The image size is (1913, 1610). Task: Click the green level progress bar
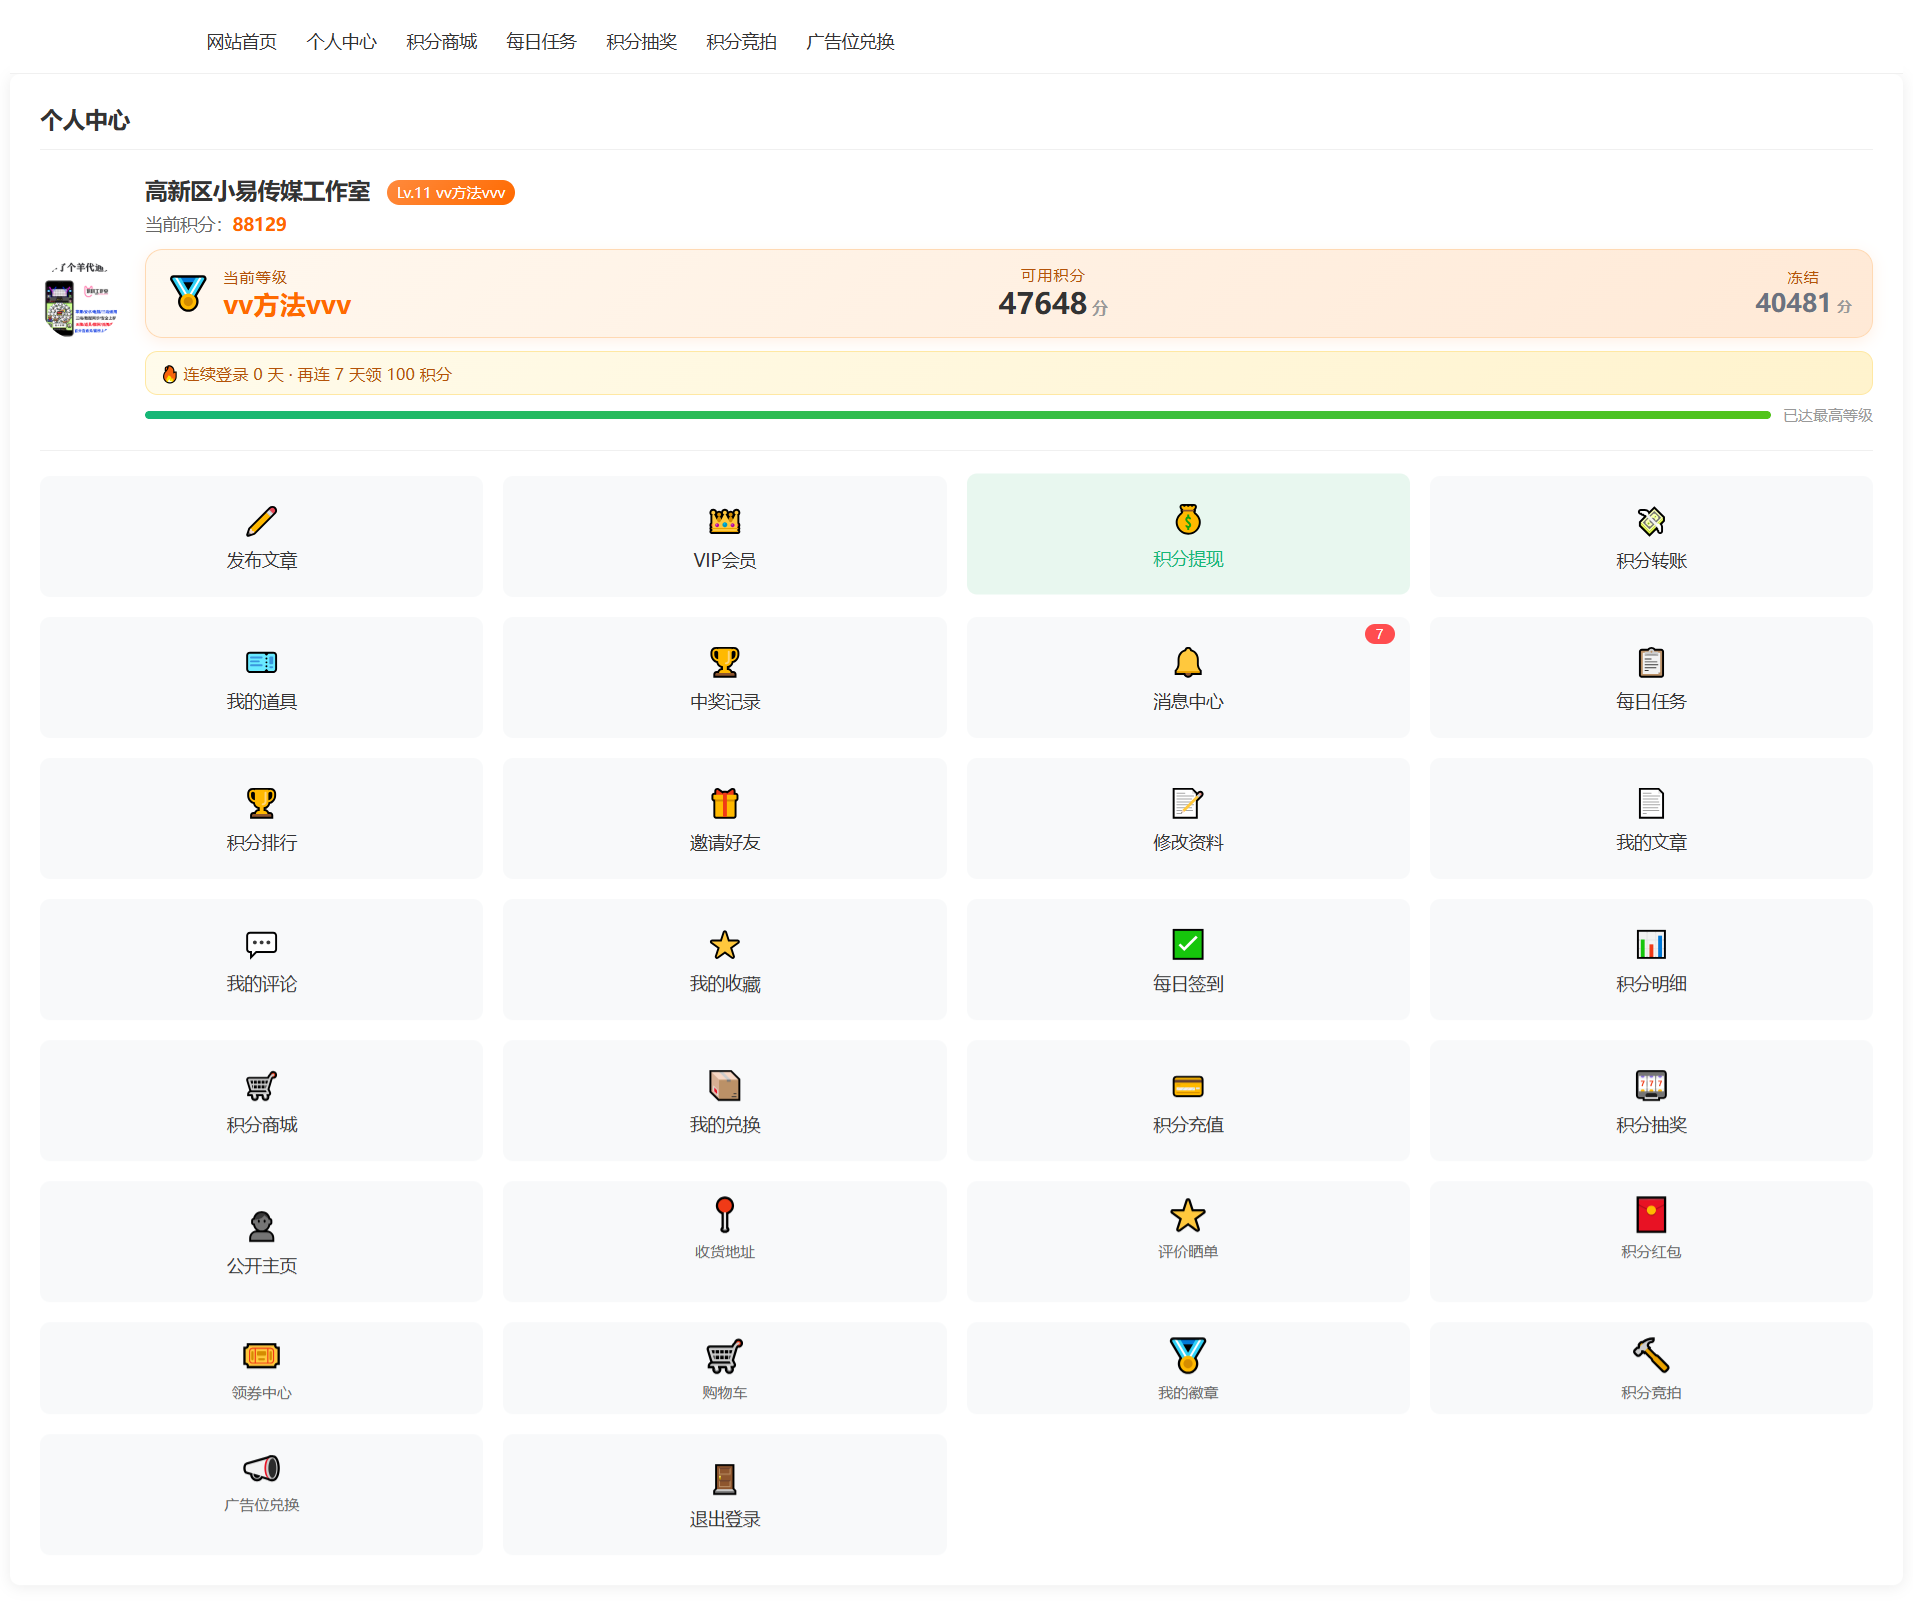957,415
